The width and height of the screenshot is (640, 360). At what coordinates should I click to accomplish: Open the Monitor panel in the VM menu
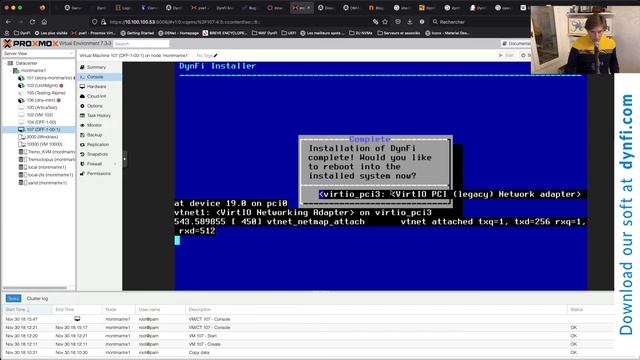(x=94, y=125)
